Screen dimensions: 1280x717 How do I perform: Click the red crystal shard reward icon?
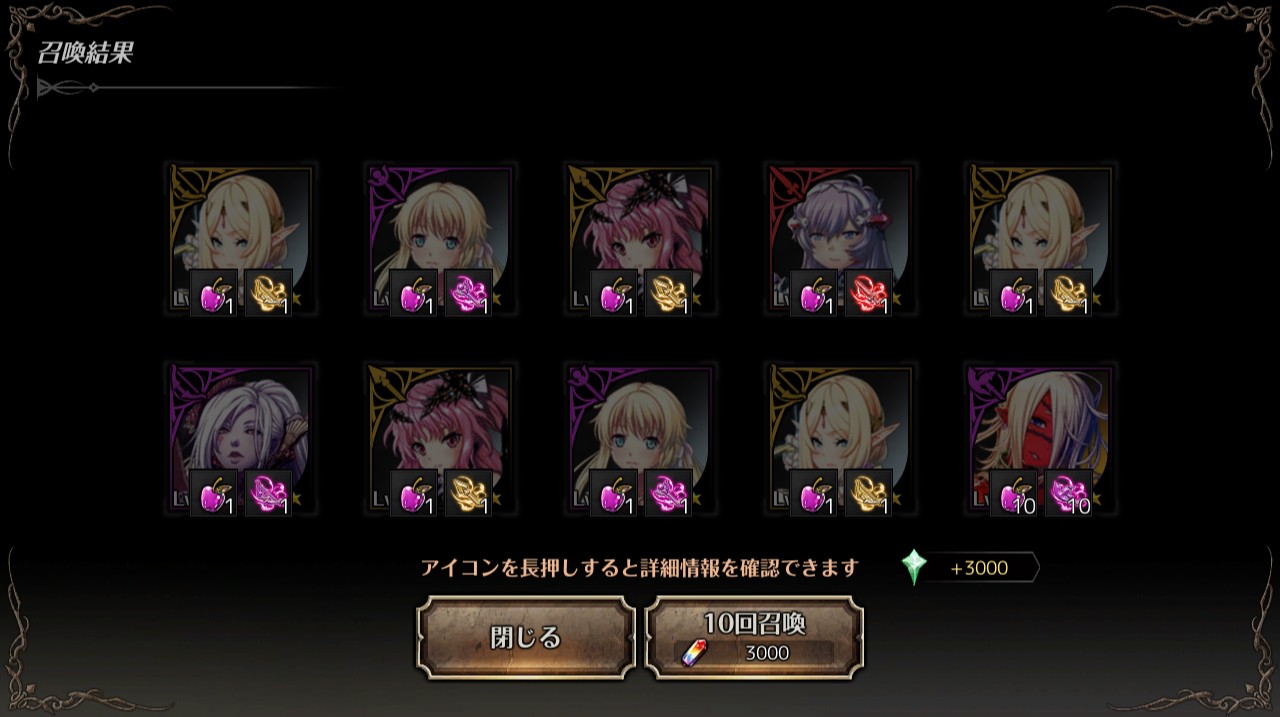point(868,293)
